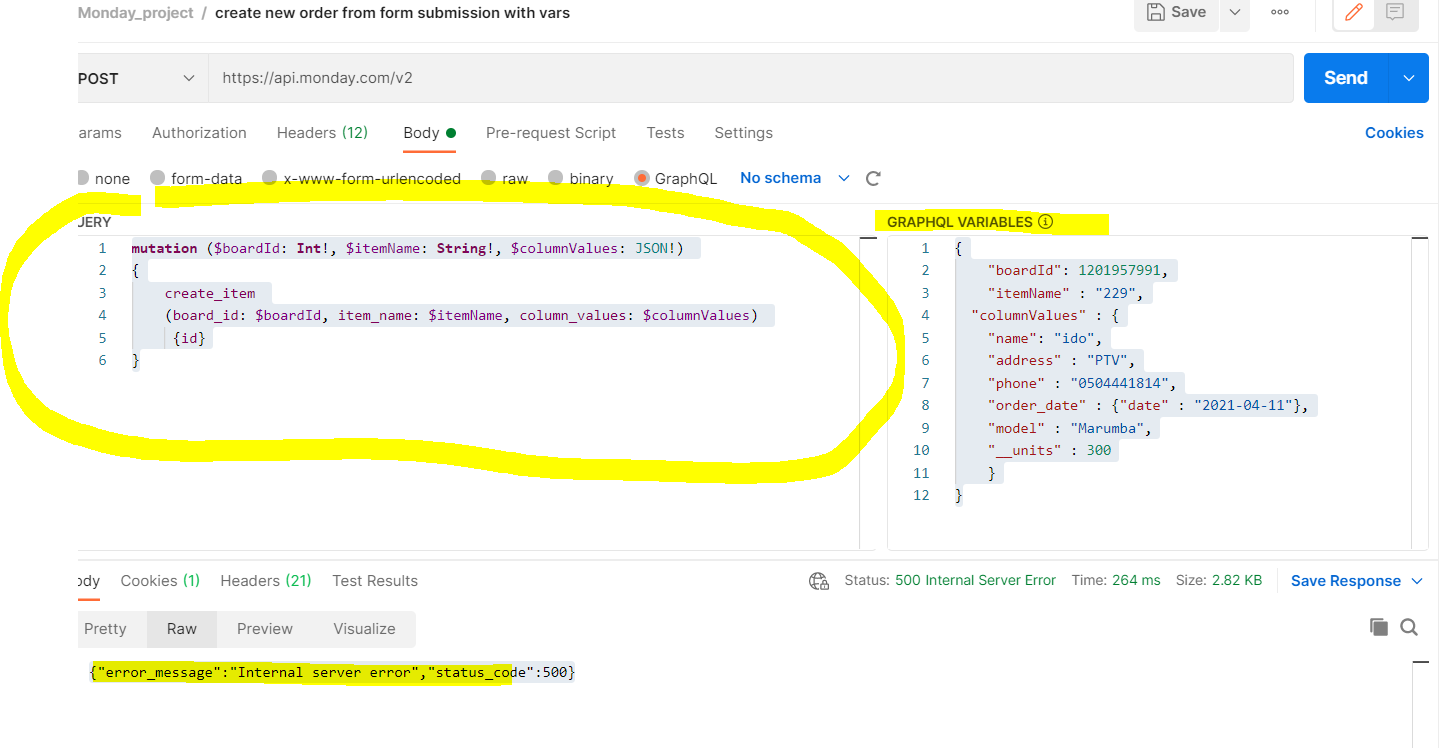1449x748 pixels.
Task: Switch to Preview response view
Action: click(x=265, y=629)
